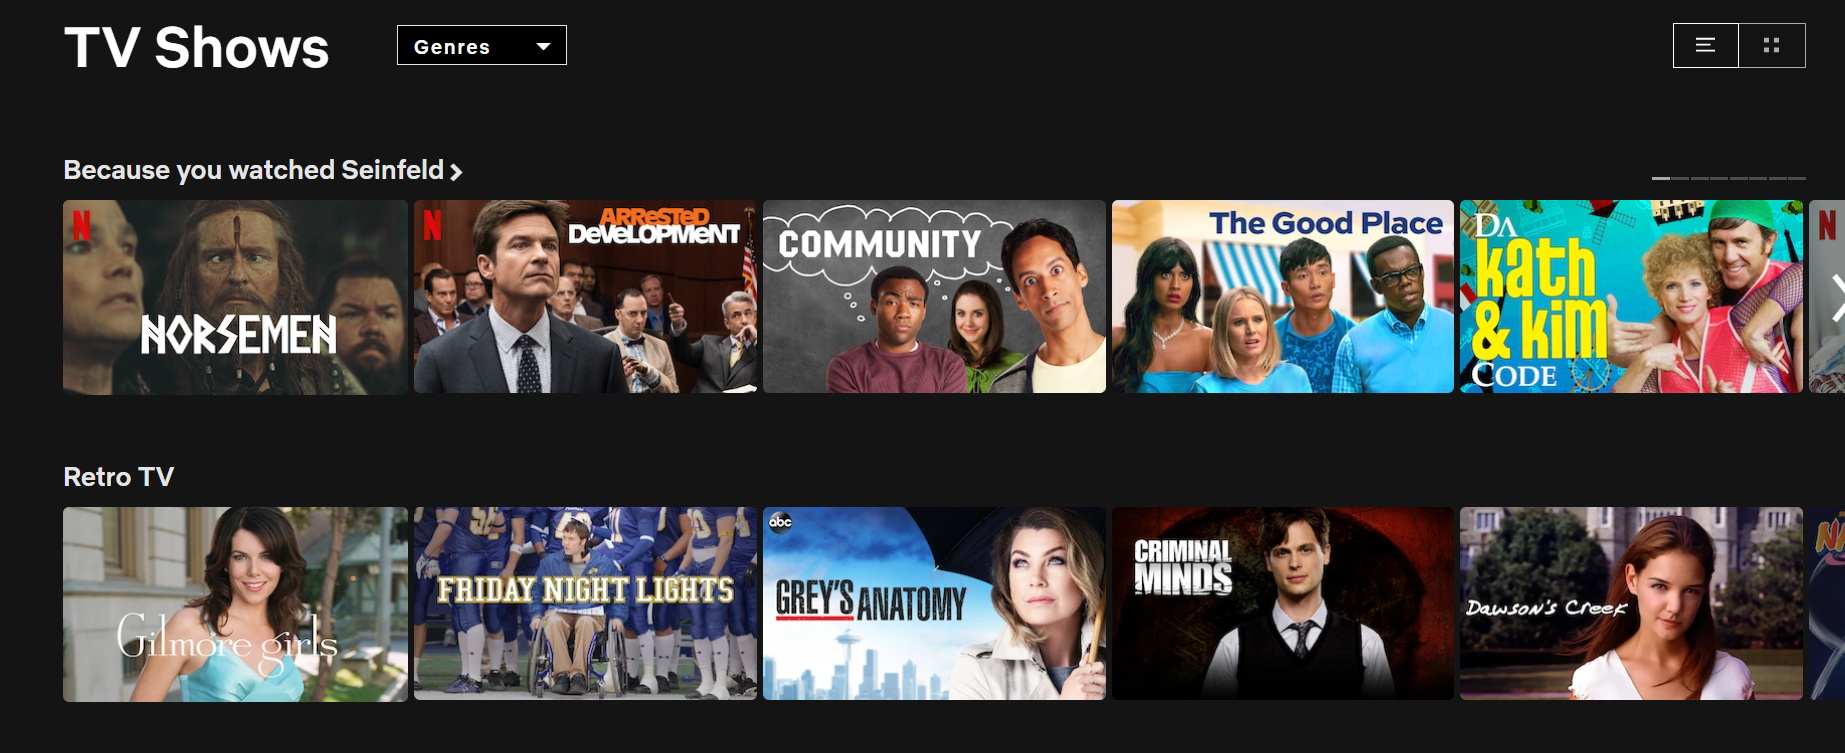1845x753 pixels.
Task: Open Kath & Kim Da Code tile
Action: [x=1631, y=296]
